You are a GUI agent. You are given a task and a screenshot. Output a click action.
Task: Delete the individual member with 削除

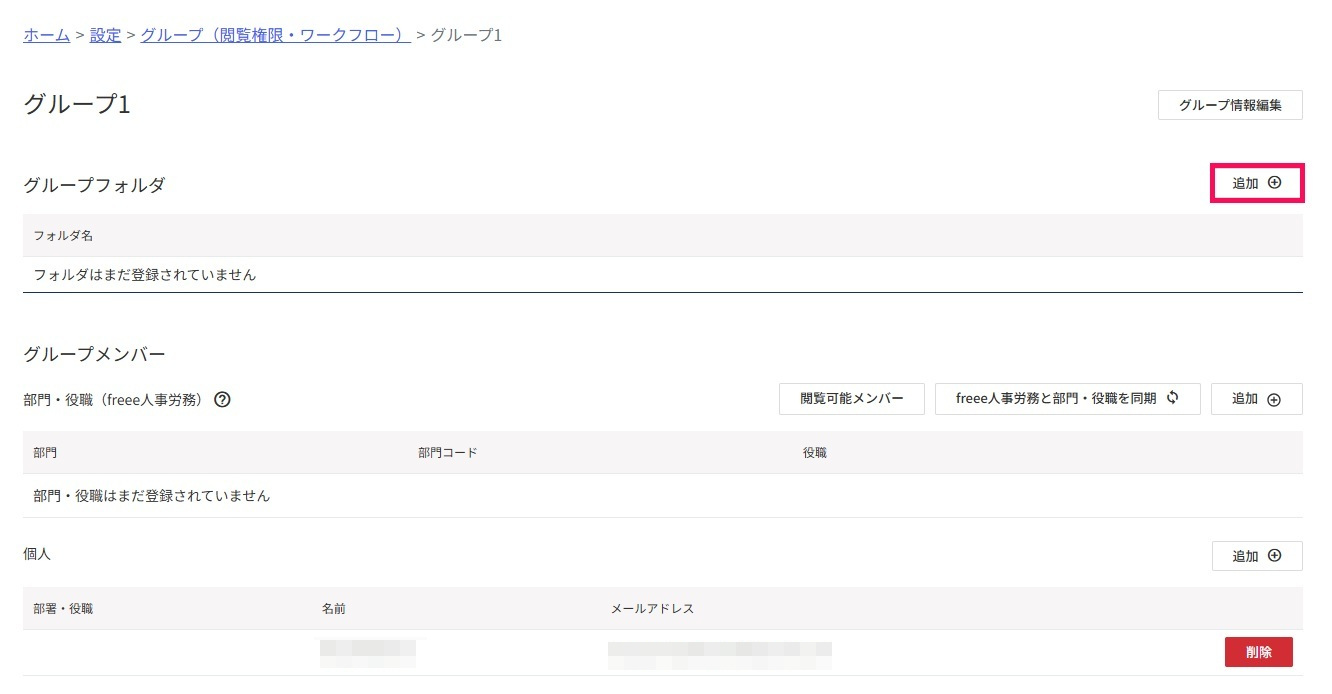[x=1259, y=652]
